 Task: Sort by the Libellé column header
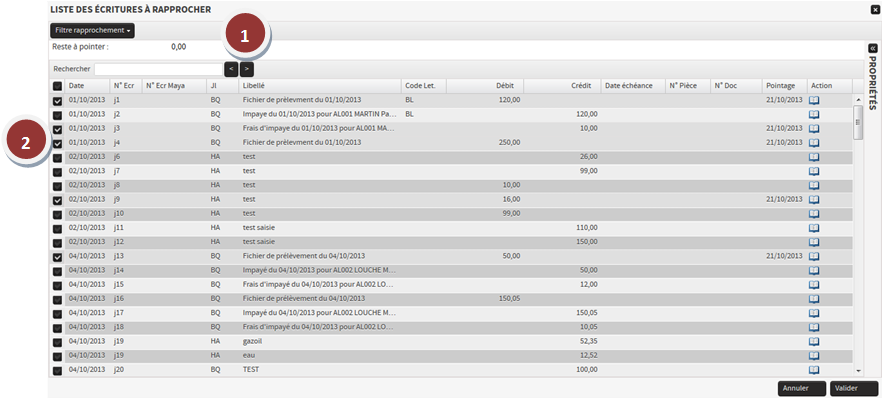(320, 85)
